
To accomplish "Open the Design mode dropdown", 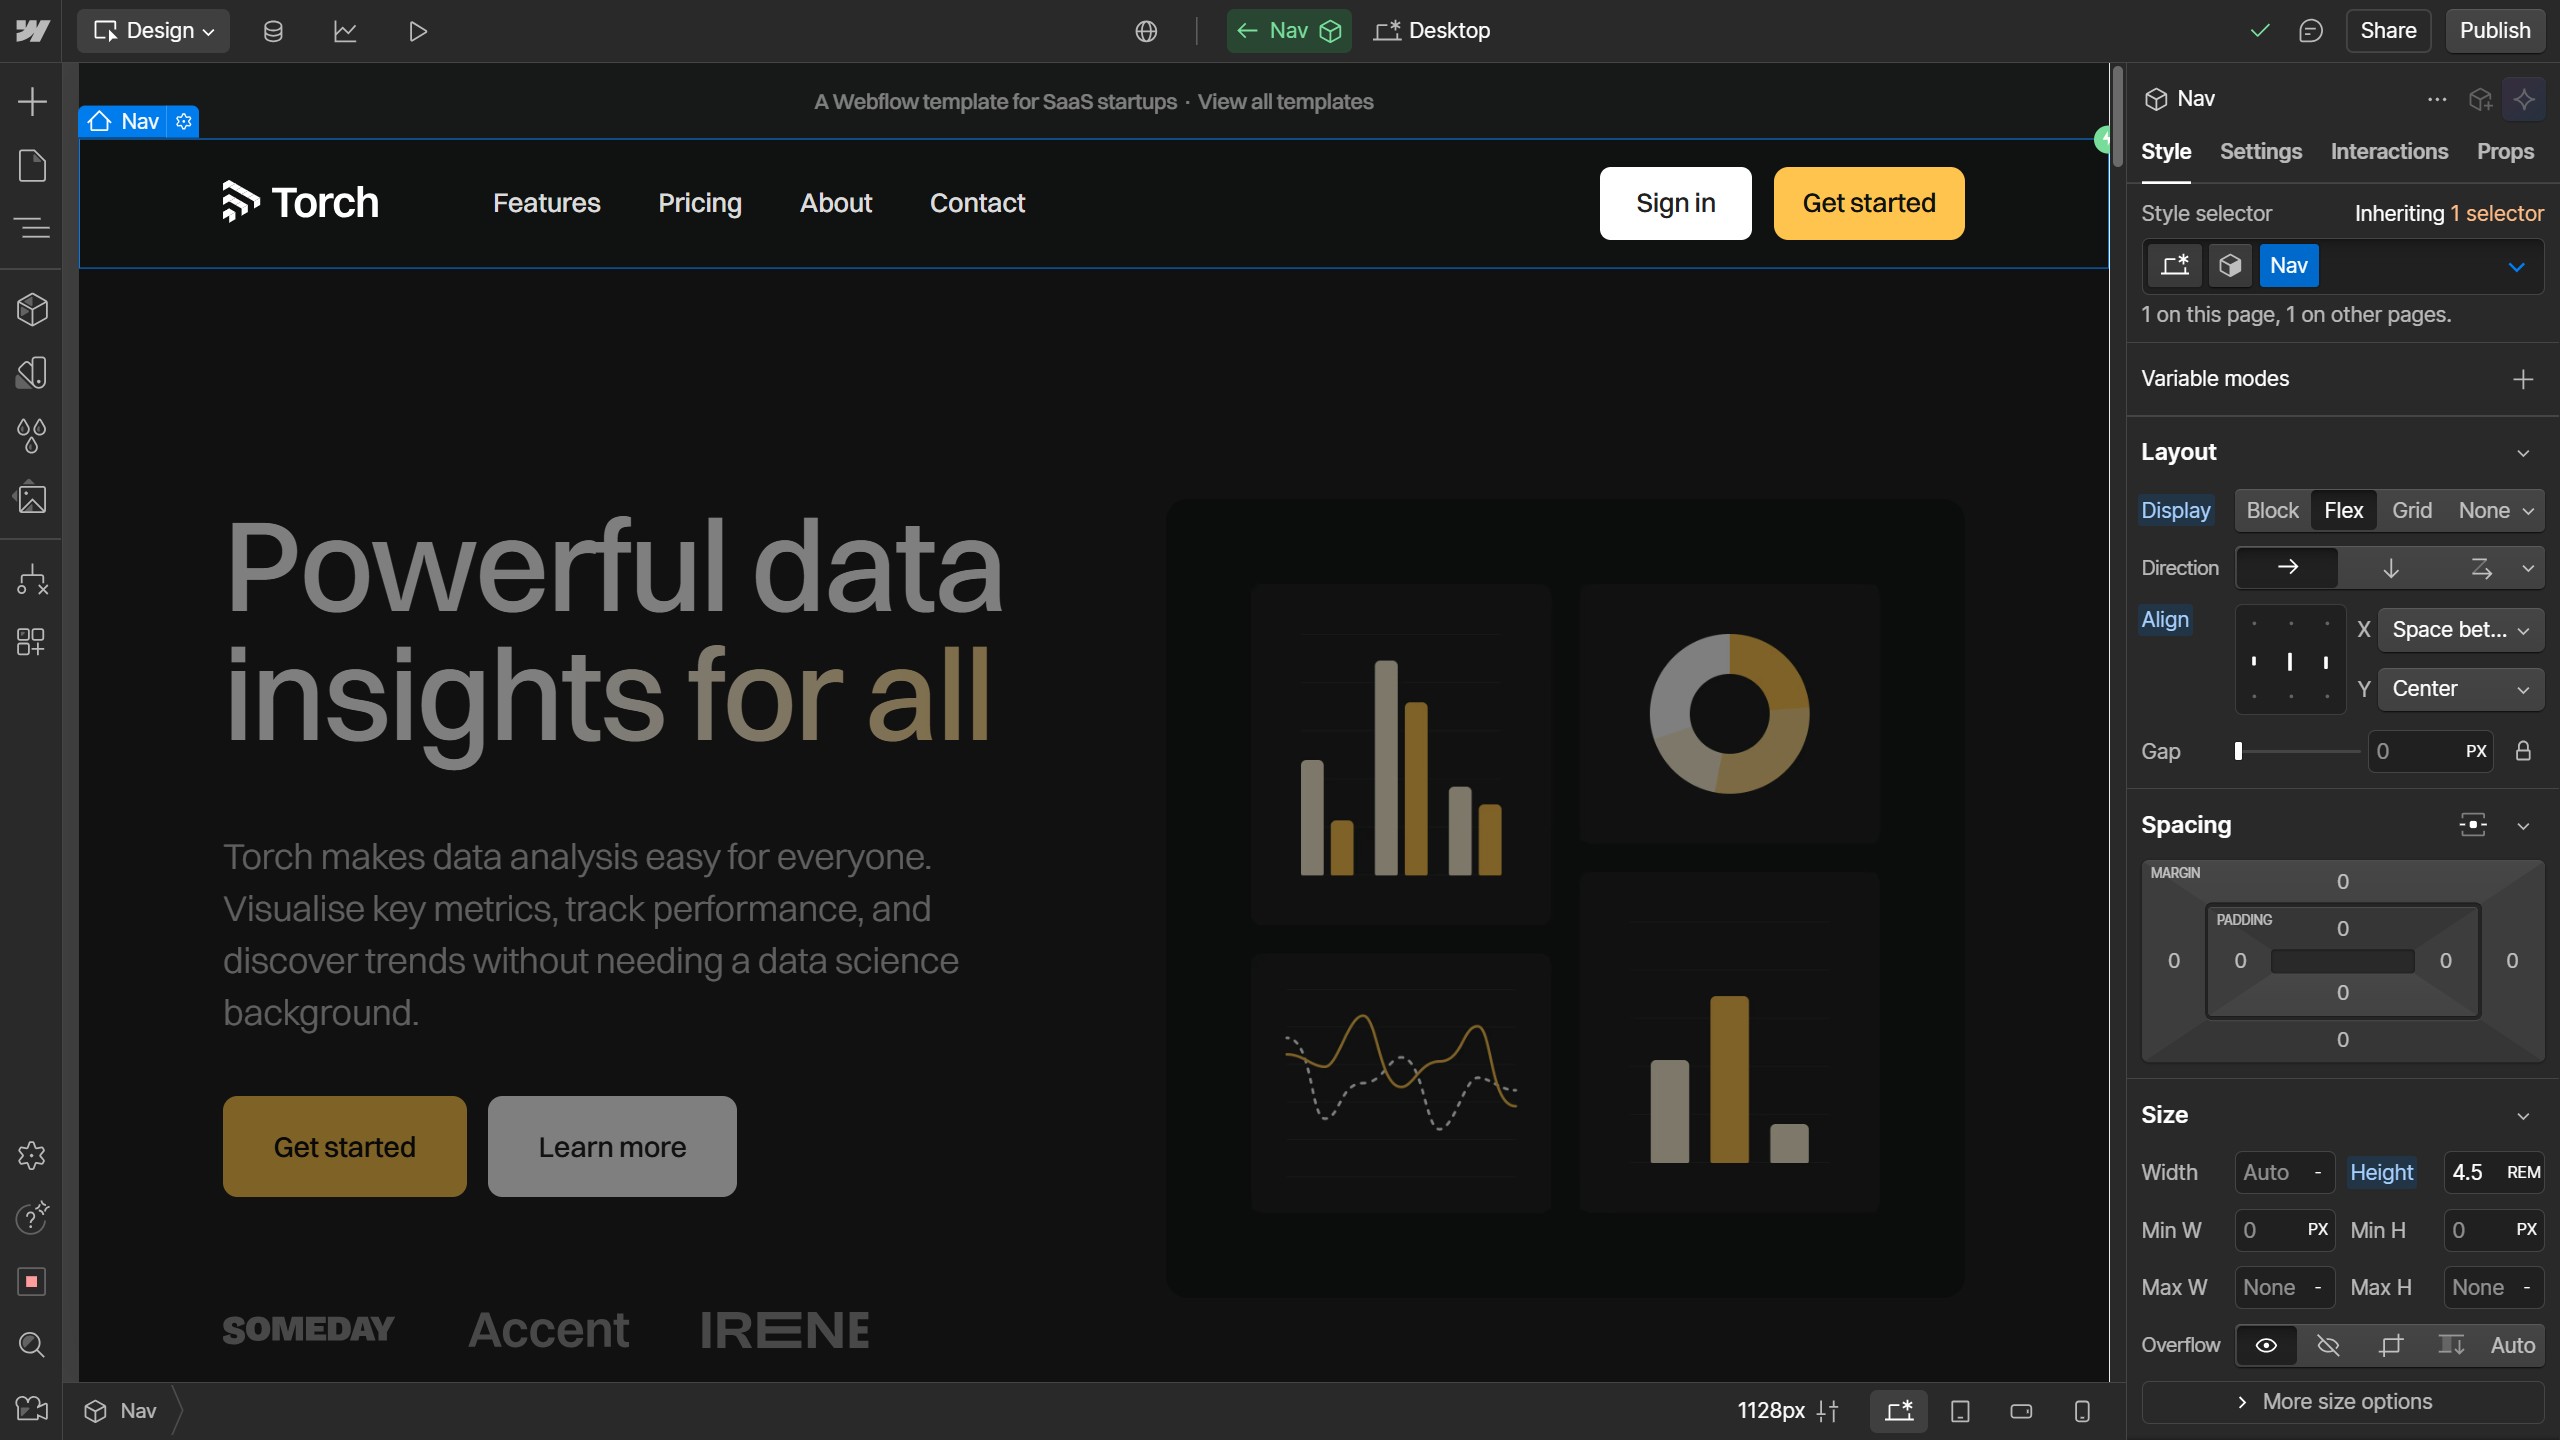I will [154, 31].
